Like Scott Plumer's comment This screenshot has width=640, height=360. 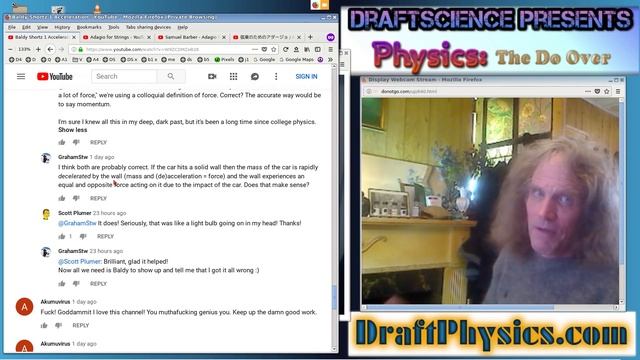(62, 236)
